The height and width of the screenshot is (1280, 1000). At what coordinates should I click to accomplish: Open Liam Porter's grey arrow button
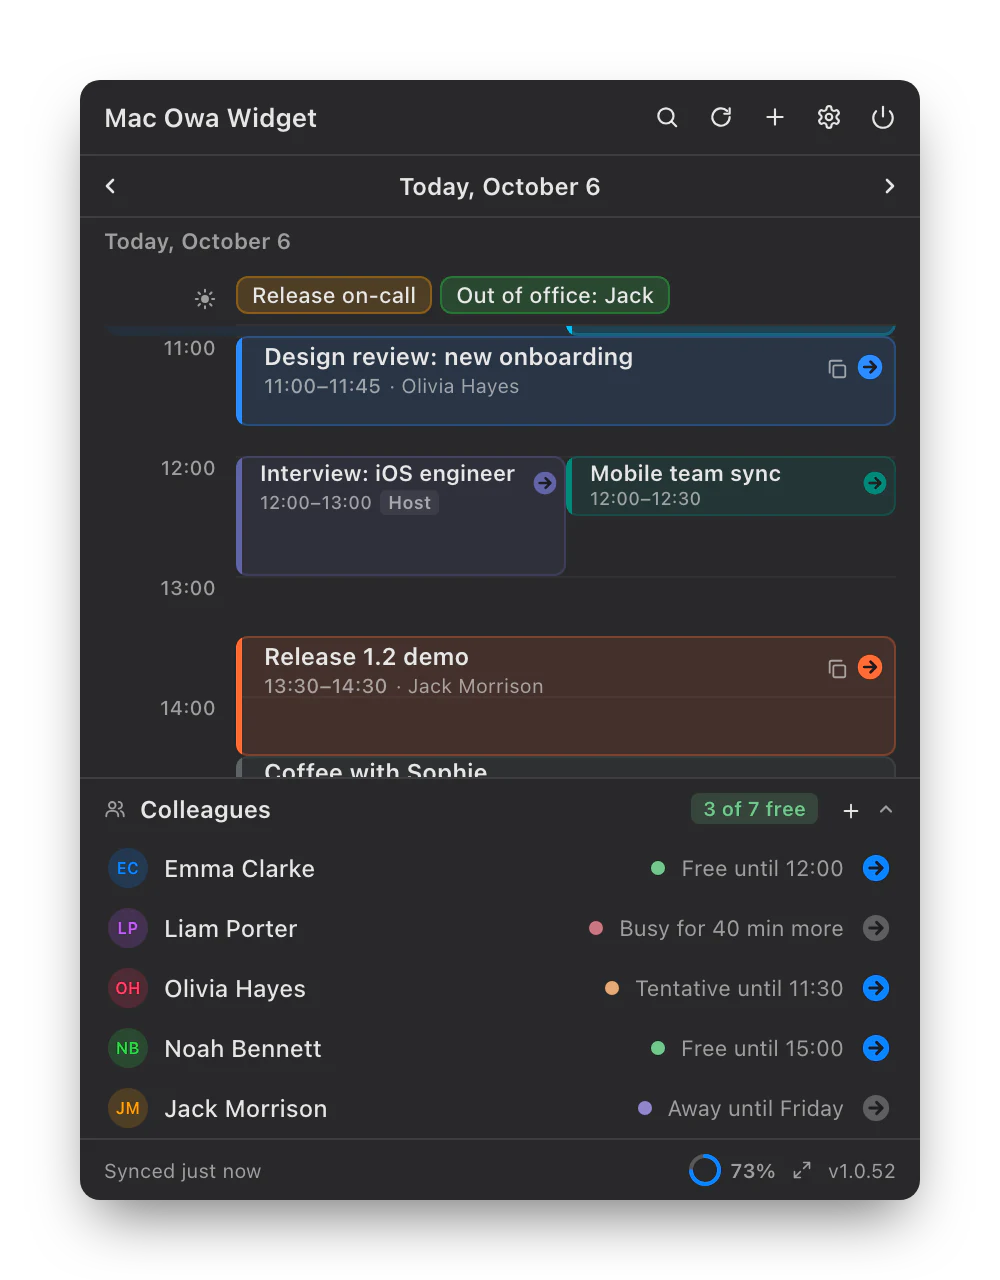[x=876, y=928]
